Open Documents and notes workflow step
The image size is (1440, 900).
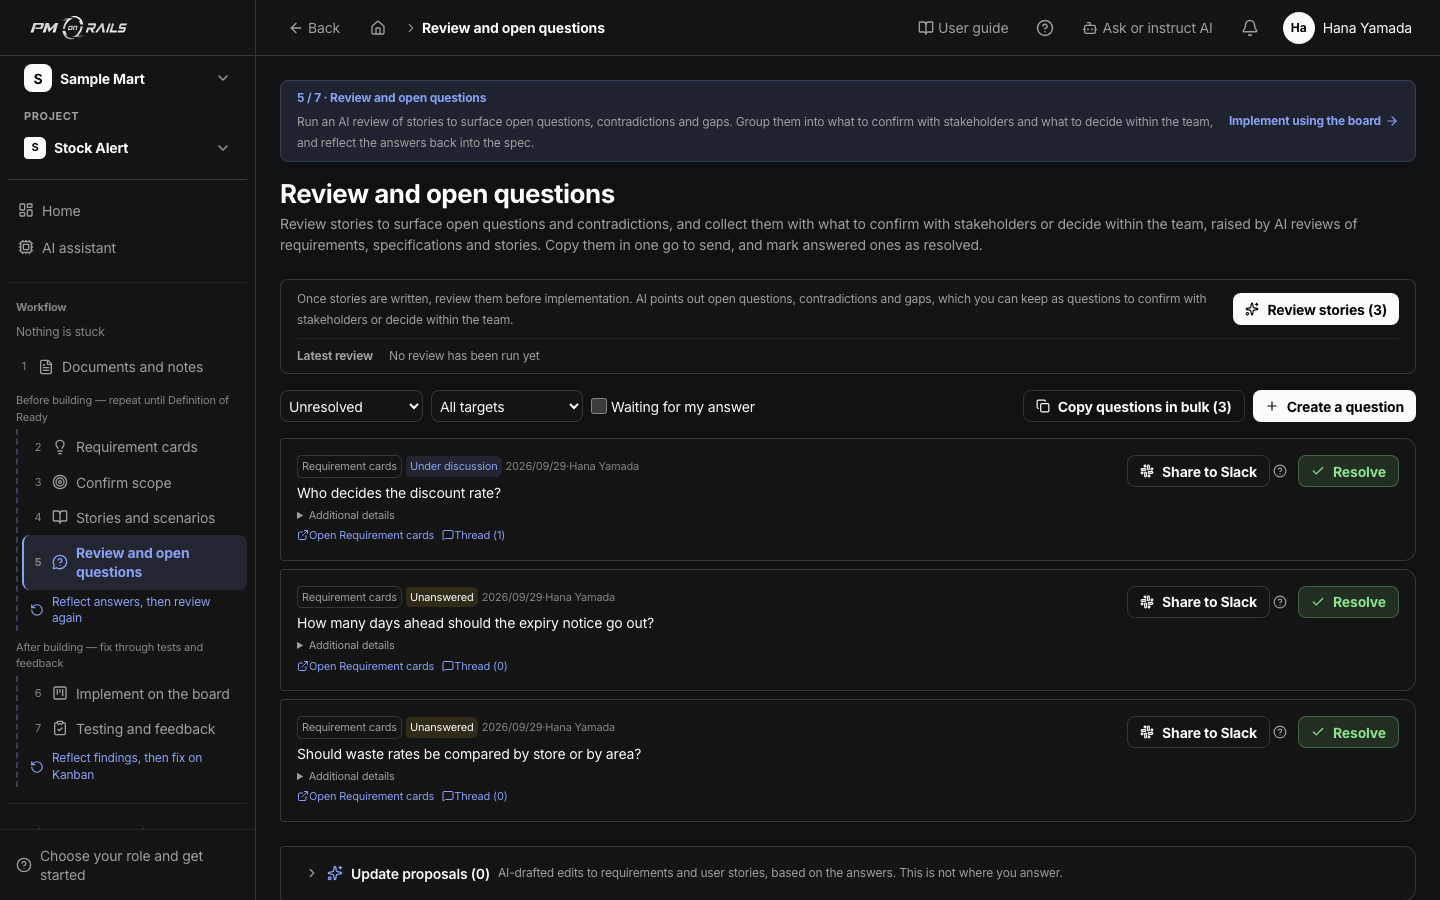click(x=127, y=367)
